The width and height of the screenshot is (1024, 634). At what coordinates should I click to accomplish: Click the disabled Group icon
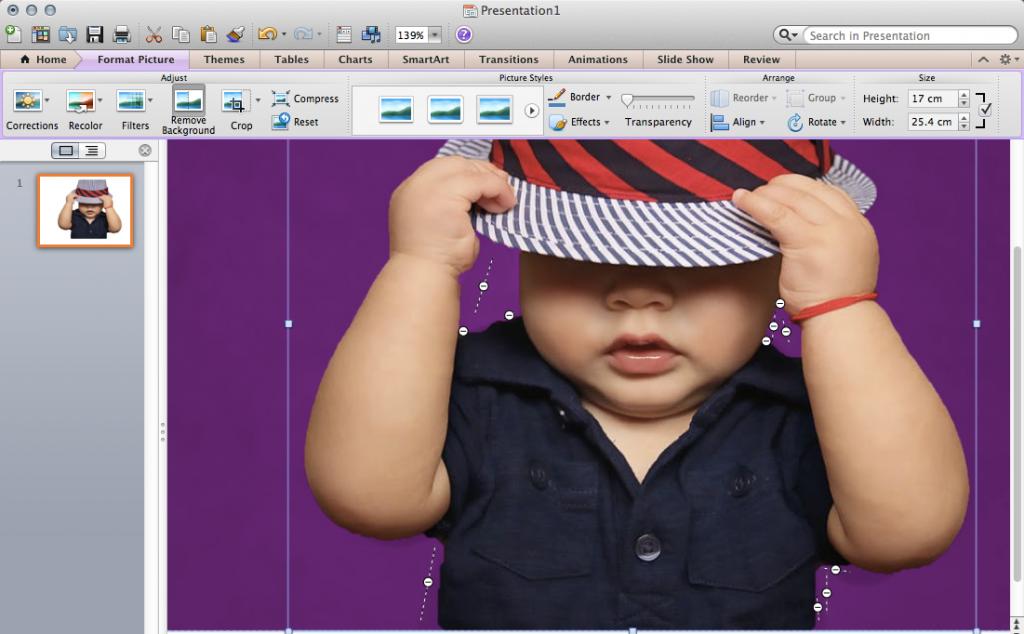pyautogui.click(x=795, y=98)
